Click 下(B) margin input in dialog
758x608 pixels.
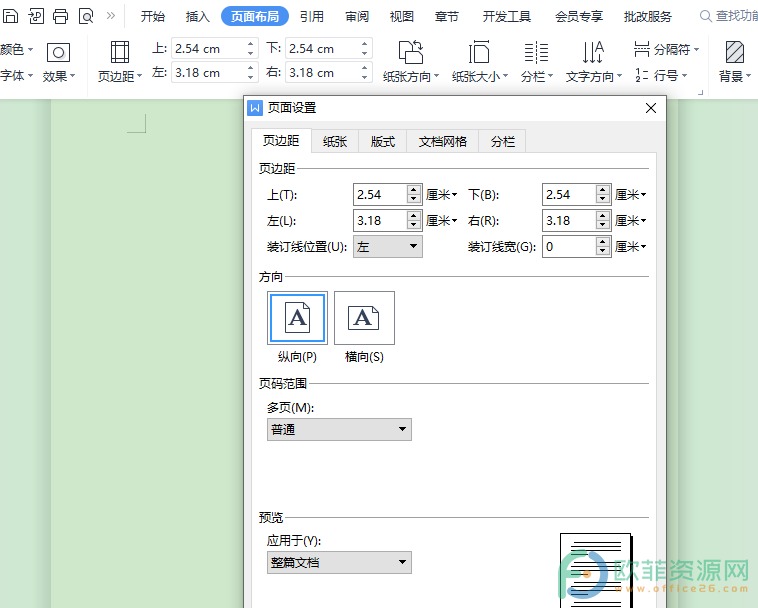[569, 195]
